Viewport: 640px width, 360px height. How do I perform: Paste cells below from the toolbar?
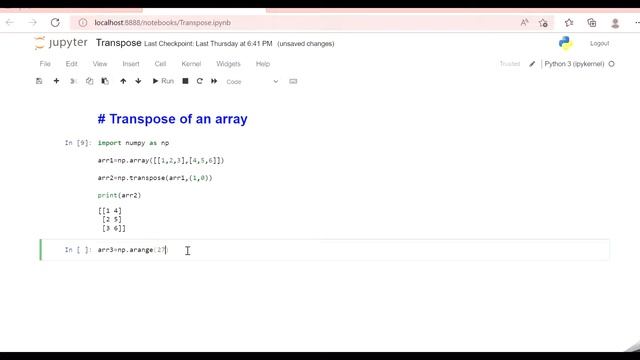pyautogui.click(x=105, y=81)
